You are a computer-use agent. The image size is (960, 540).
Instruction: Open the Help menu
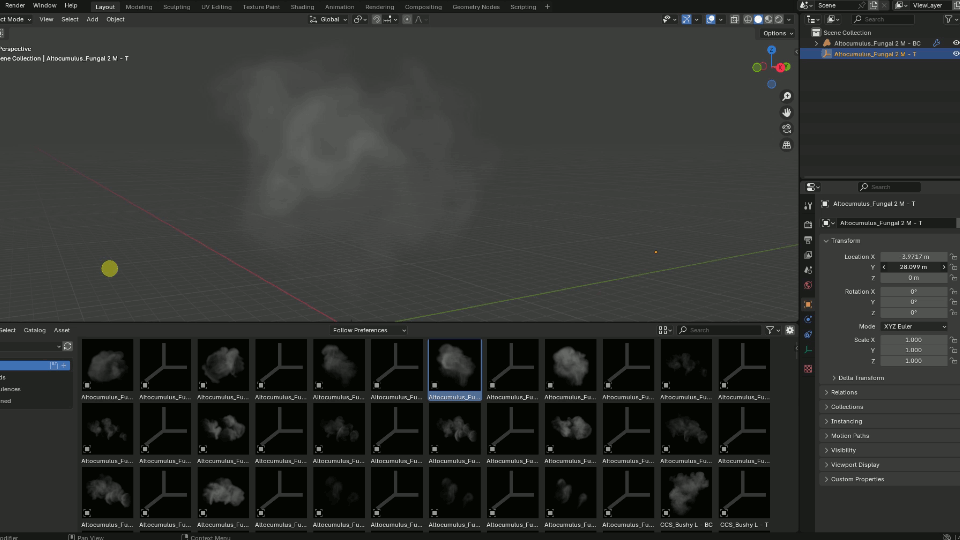tap(71, 6)
